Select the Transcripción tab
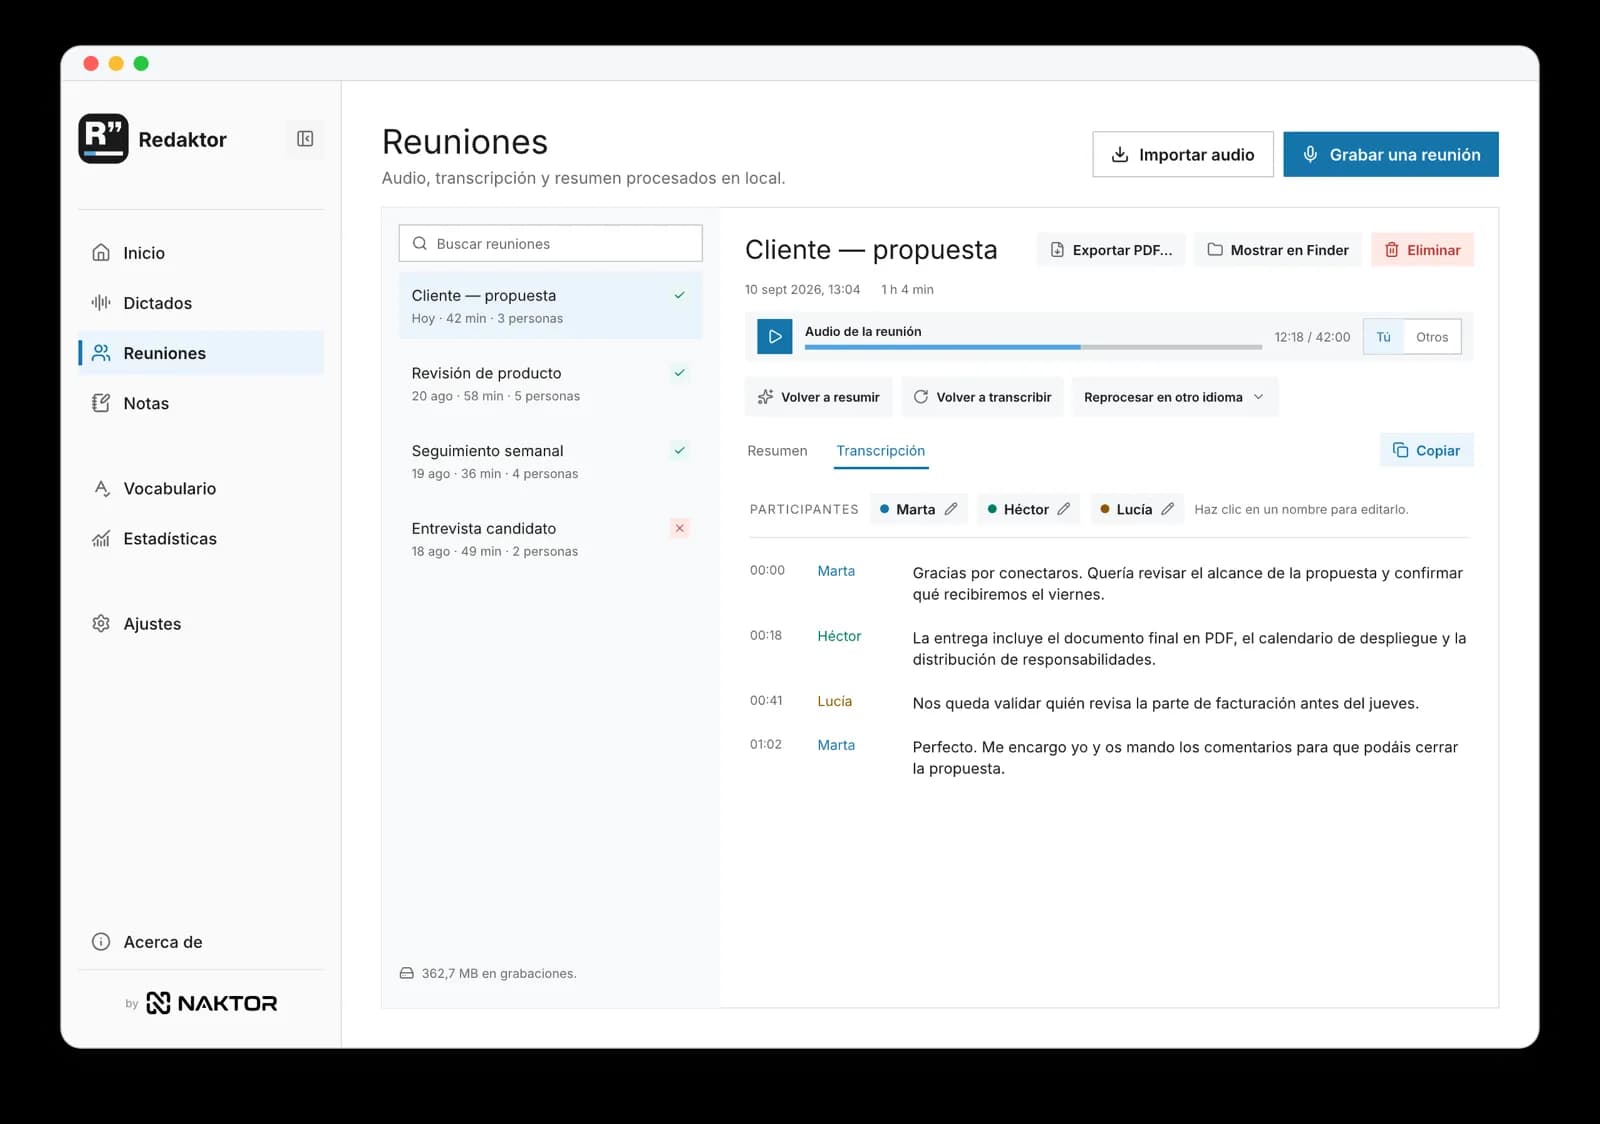Image resolution: width=1600 pixels, height=1124 pixels. (881, 451)
